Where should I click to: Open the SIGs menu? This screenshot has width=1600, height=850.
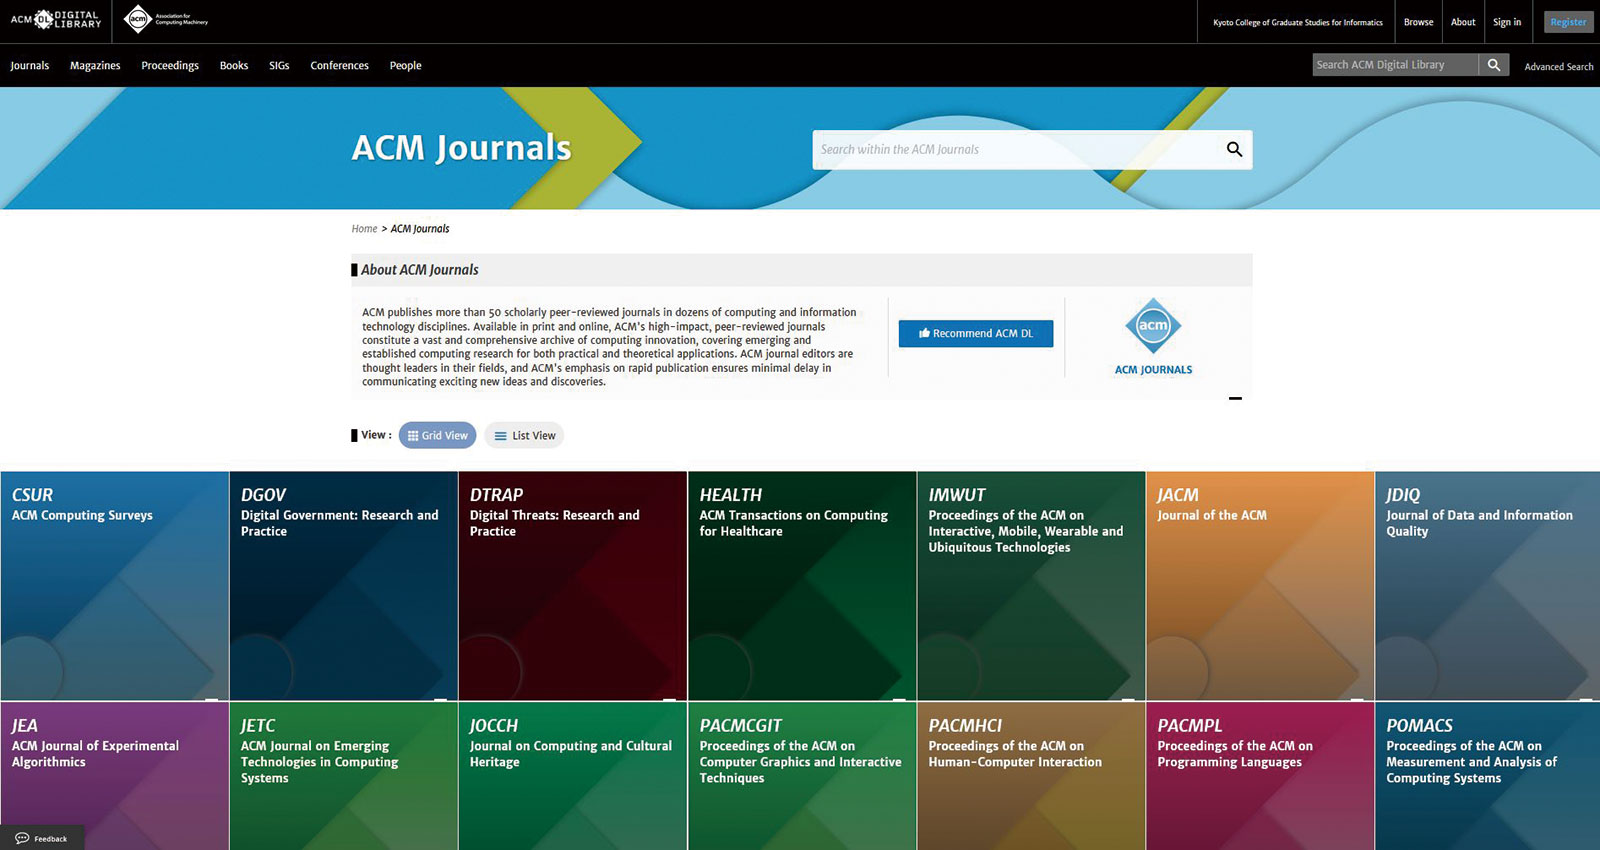279,66
